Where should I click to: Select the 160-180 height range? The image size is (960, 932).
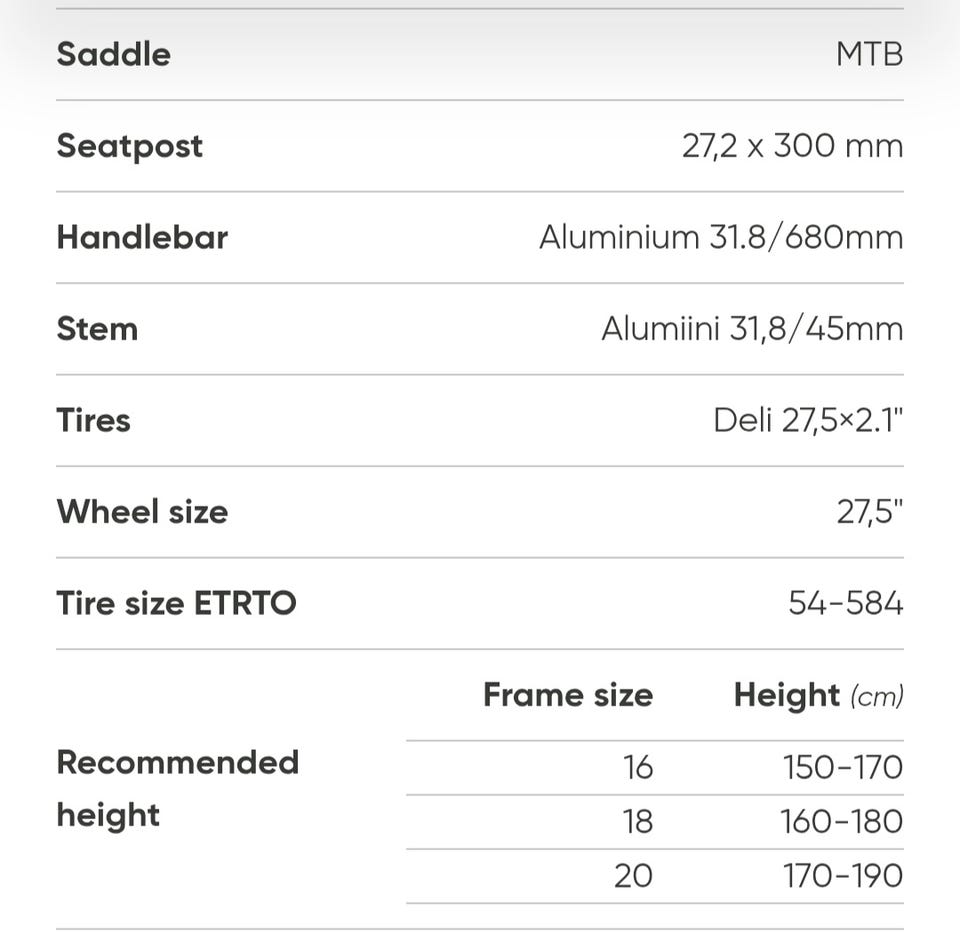click(841, 821)
